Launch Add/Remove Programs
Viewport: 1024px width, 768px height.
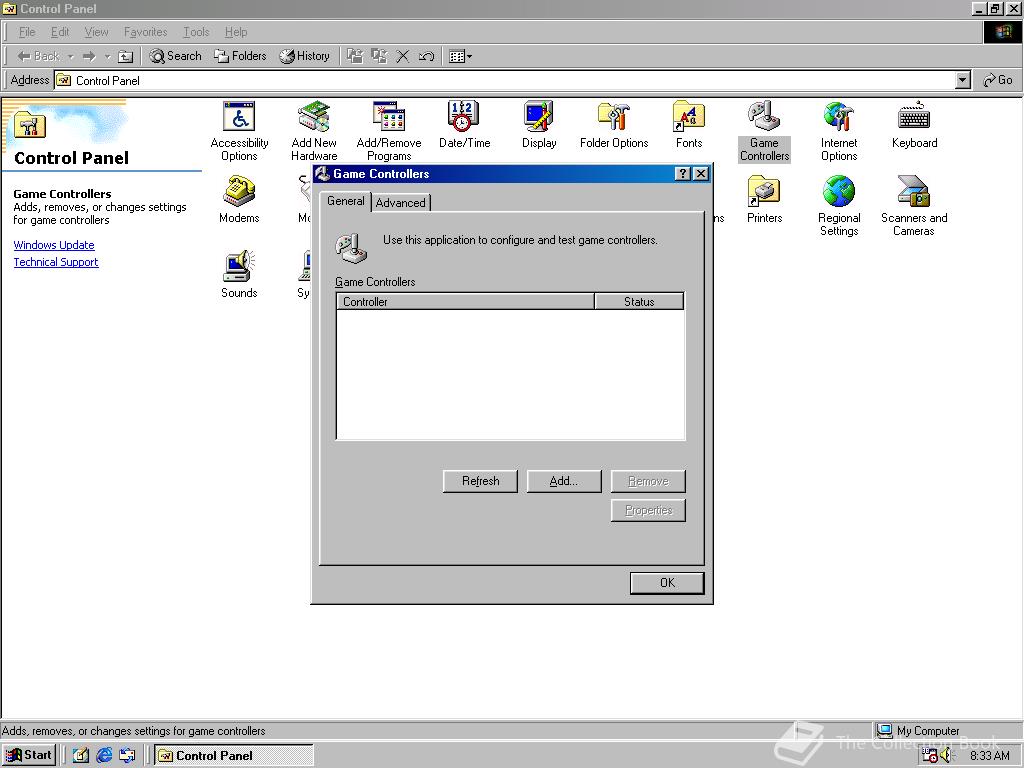pyautogui.click(x=389, y=115)
